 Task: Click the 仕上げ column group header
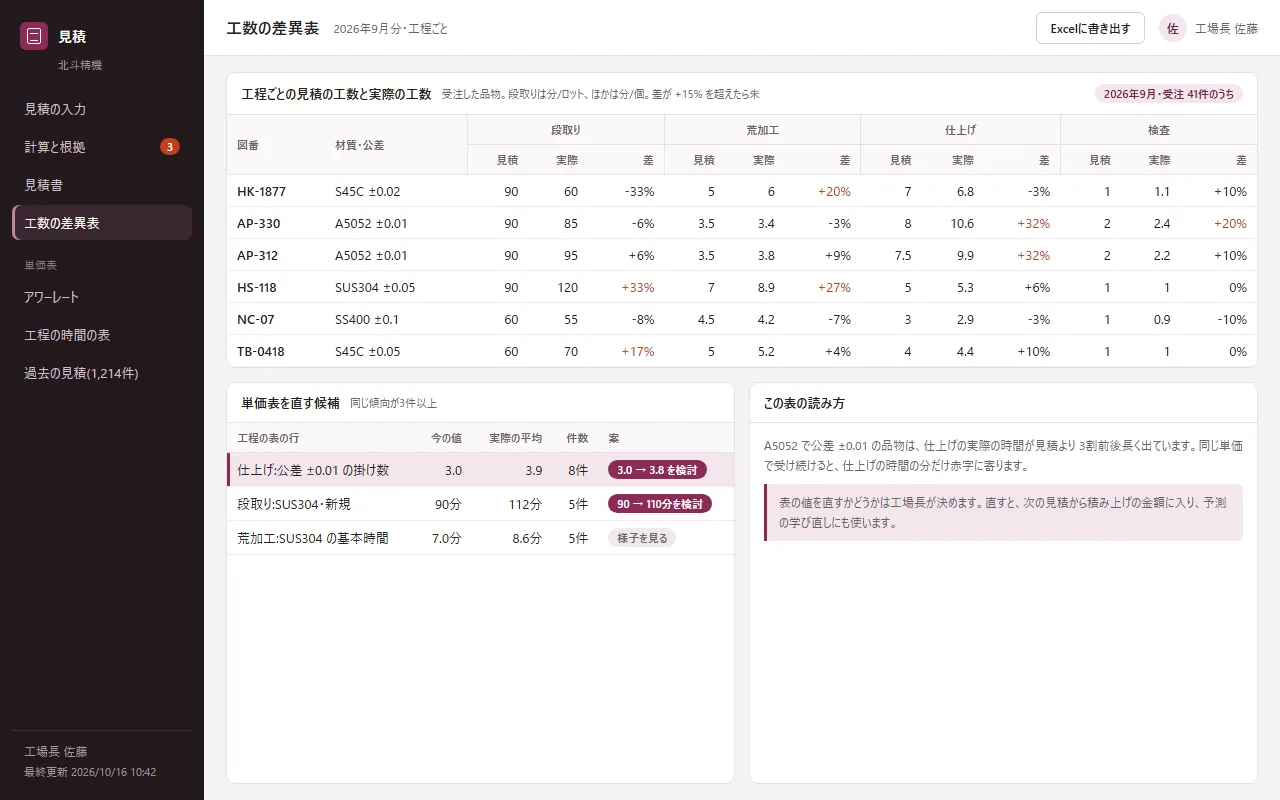(961, 130)
